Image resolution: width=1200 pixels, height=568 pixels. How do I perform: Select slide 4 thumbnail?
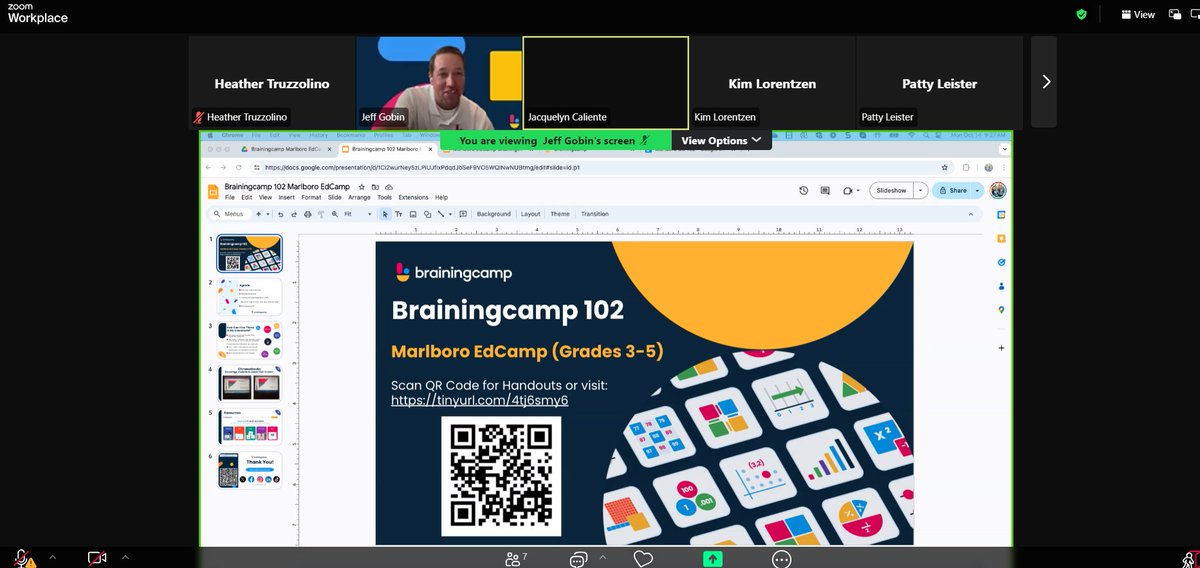(x=250, y=384)
